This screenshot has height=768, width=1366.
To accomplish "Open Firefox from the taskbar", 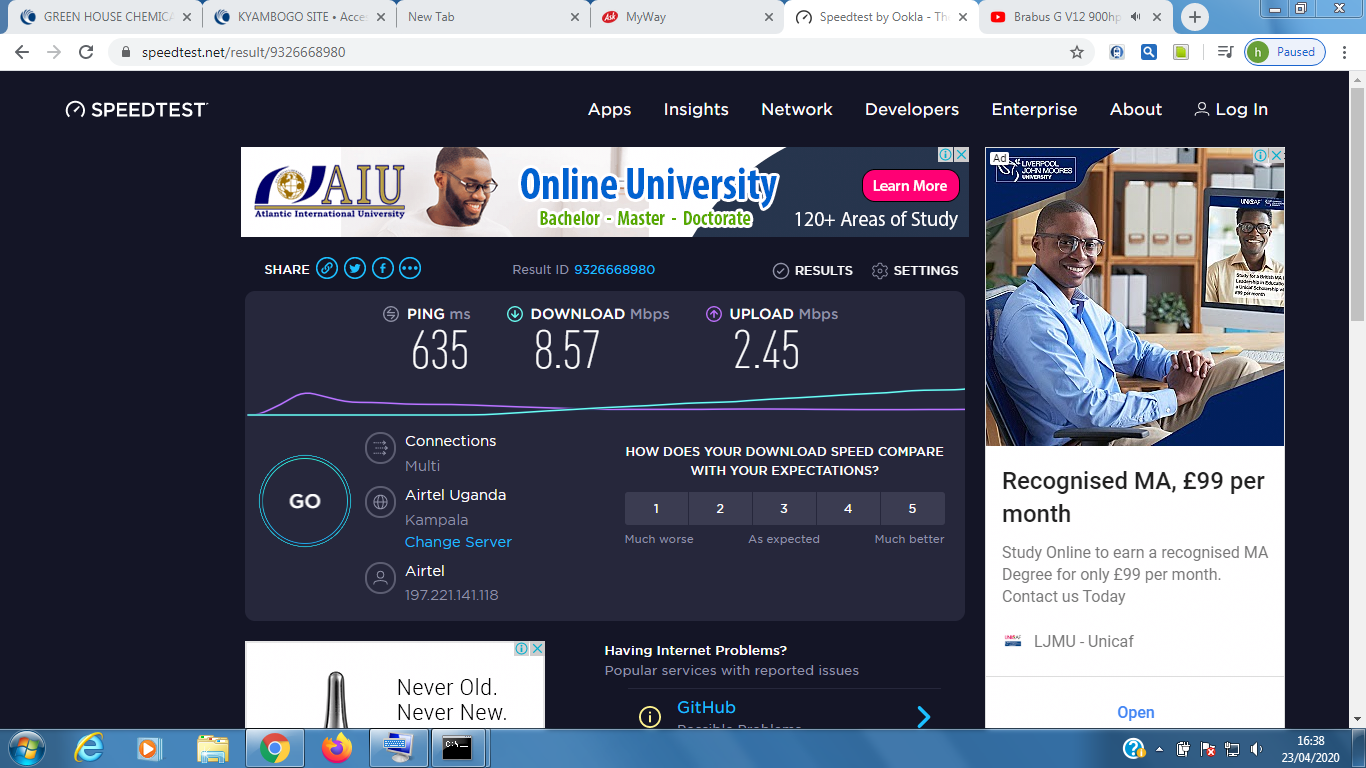I will click(x=337, y=748).
